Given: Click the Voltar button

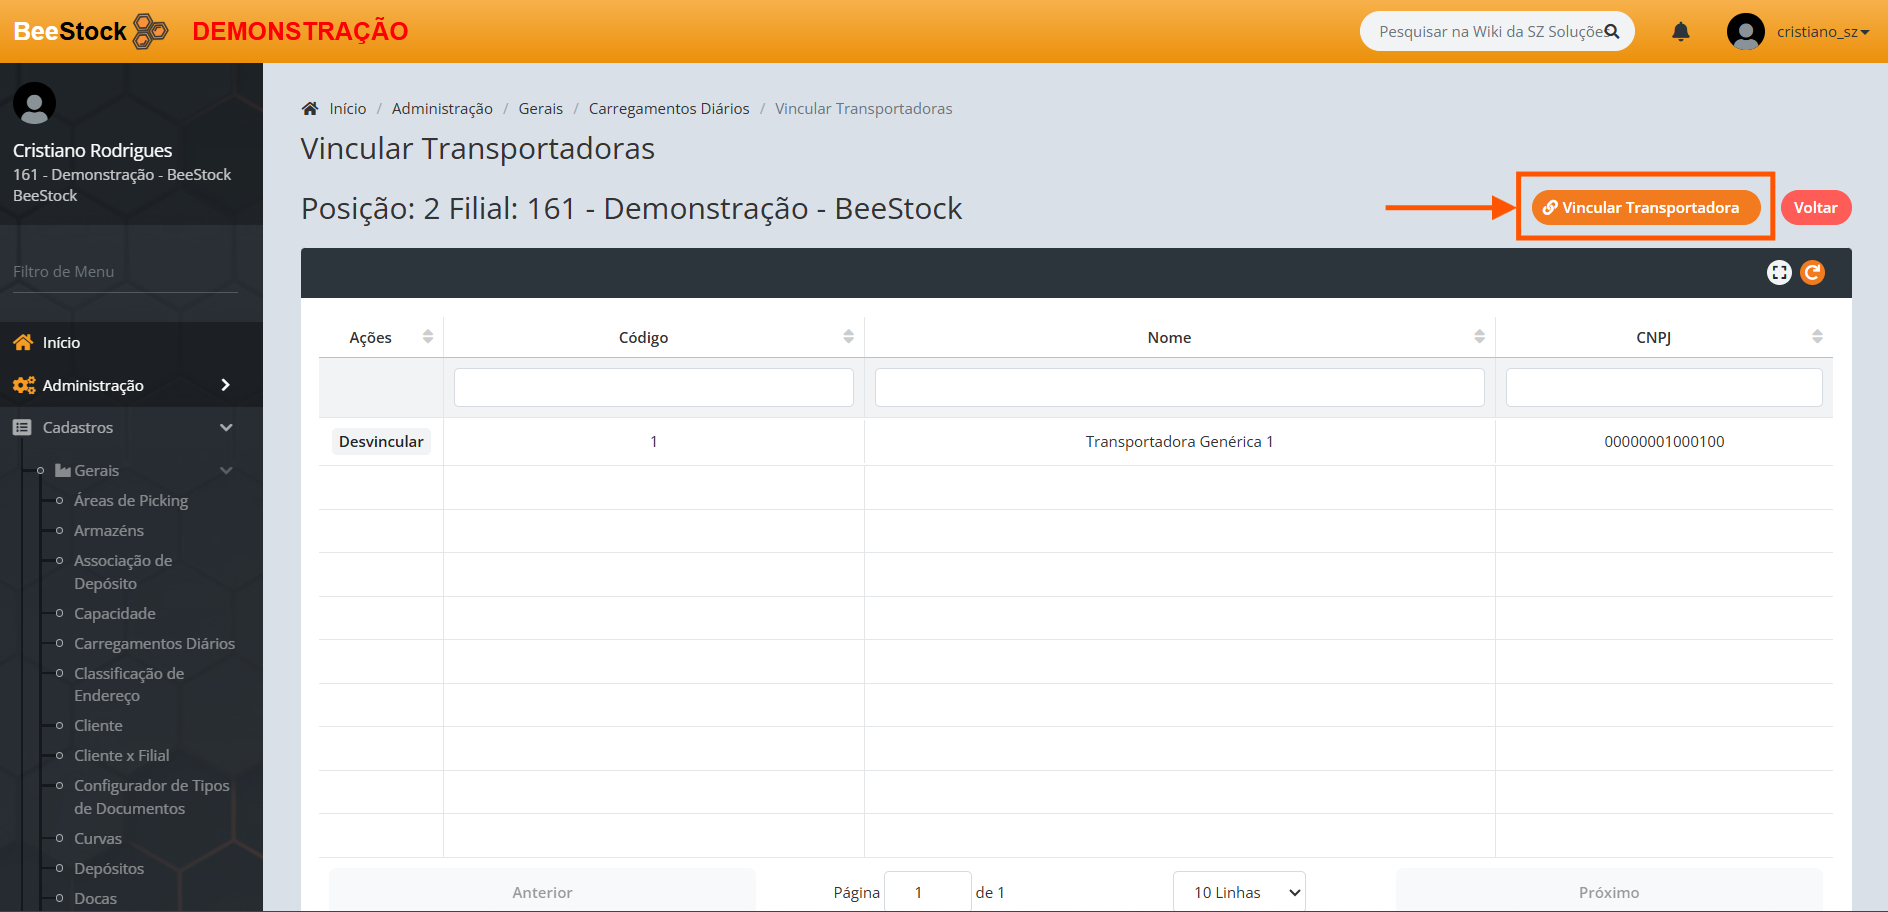Looking at the screenshot, I should tap(1815, 208).
